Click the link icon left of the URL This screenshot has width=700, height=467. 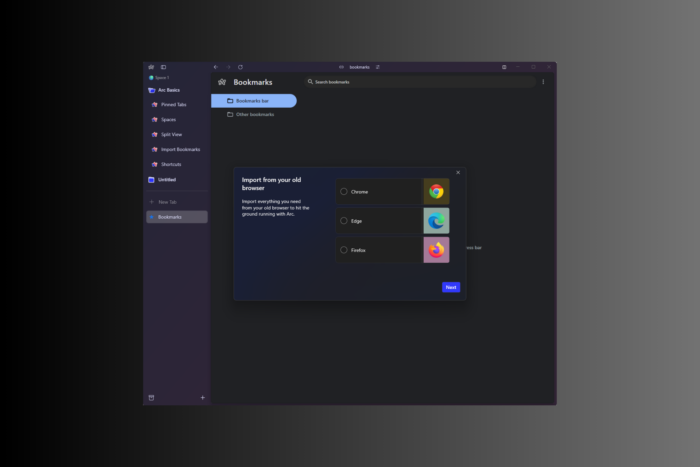click(341, 67)
